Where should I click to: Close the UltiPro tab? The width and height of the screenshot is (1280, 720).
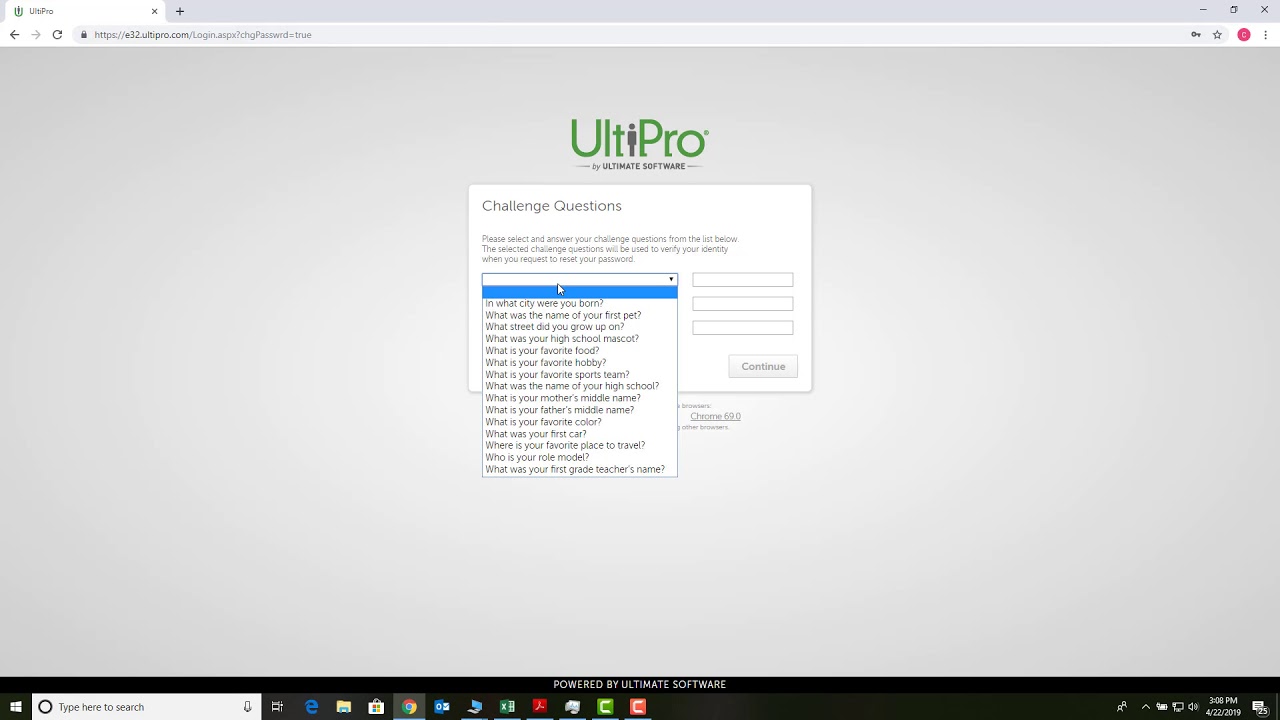154,11
